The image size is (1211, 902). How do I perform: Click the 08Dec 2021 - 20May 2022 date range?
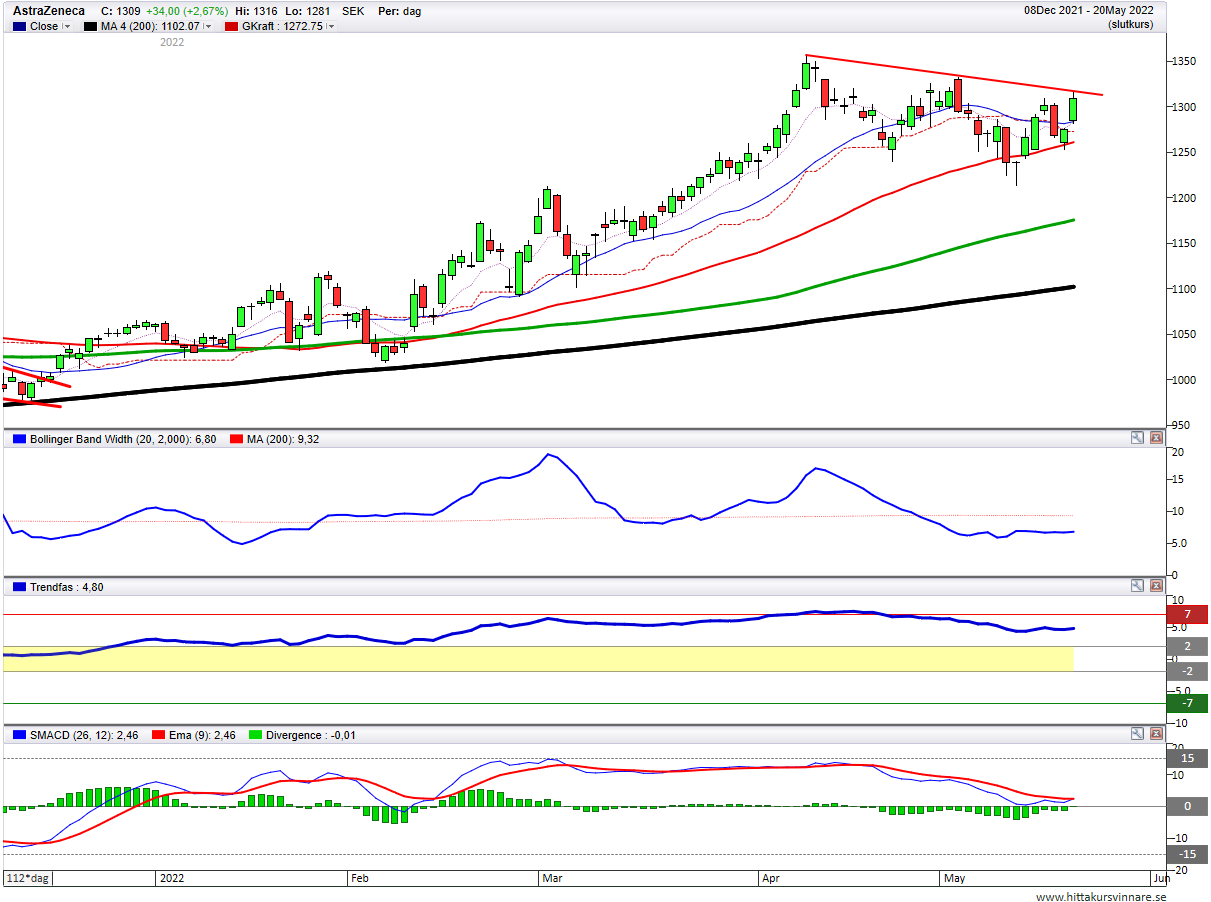[1088, 11]
